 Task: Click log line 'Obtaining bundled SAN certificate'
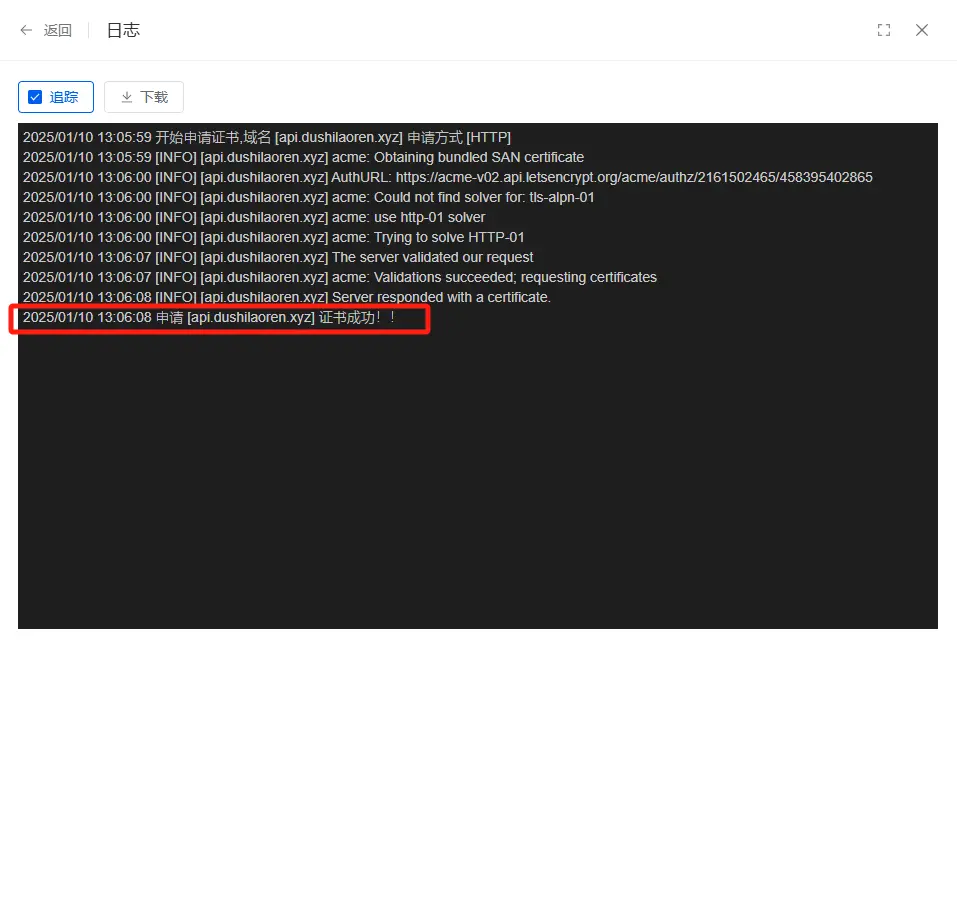tap(303, 158)
